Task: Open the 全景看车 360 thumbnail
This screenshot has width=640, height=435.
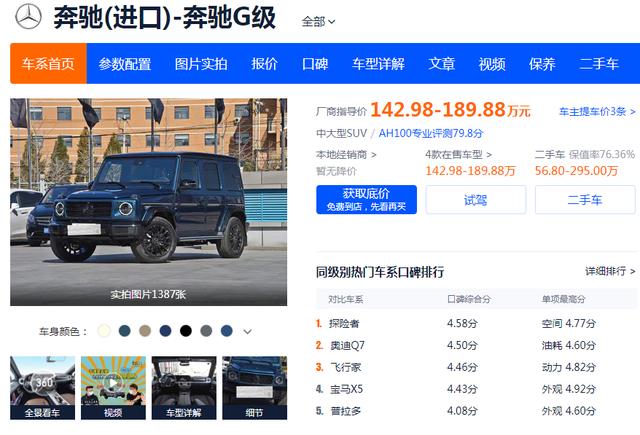Action: [x=42, y=388]
